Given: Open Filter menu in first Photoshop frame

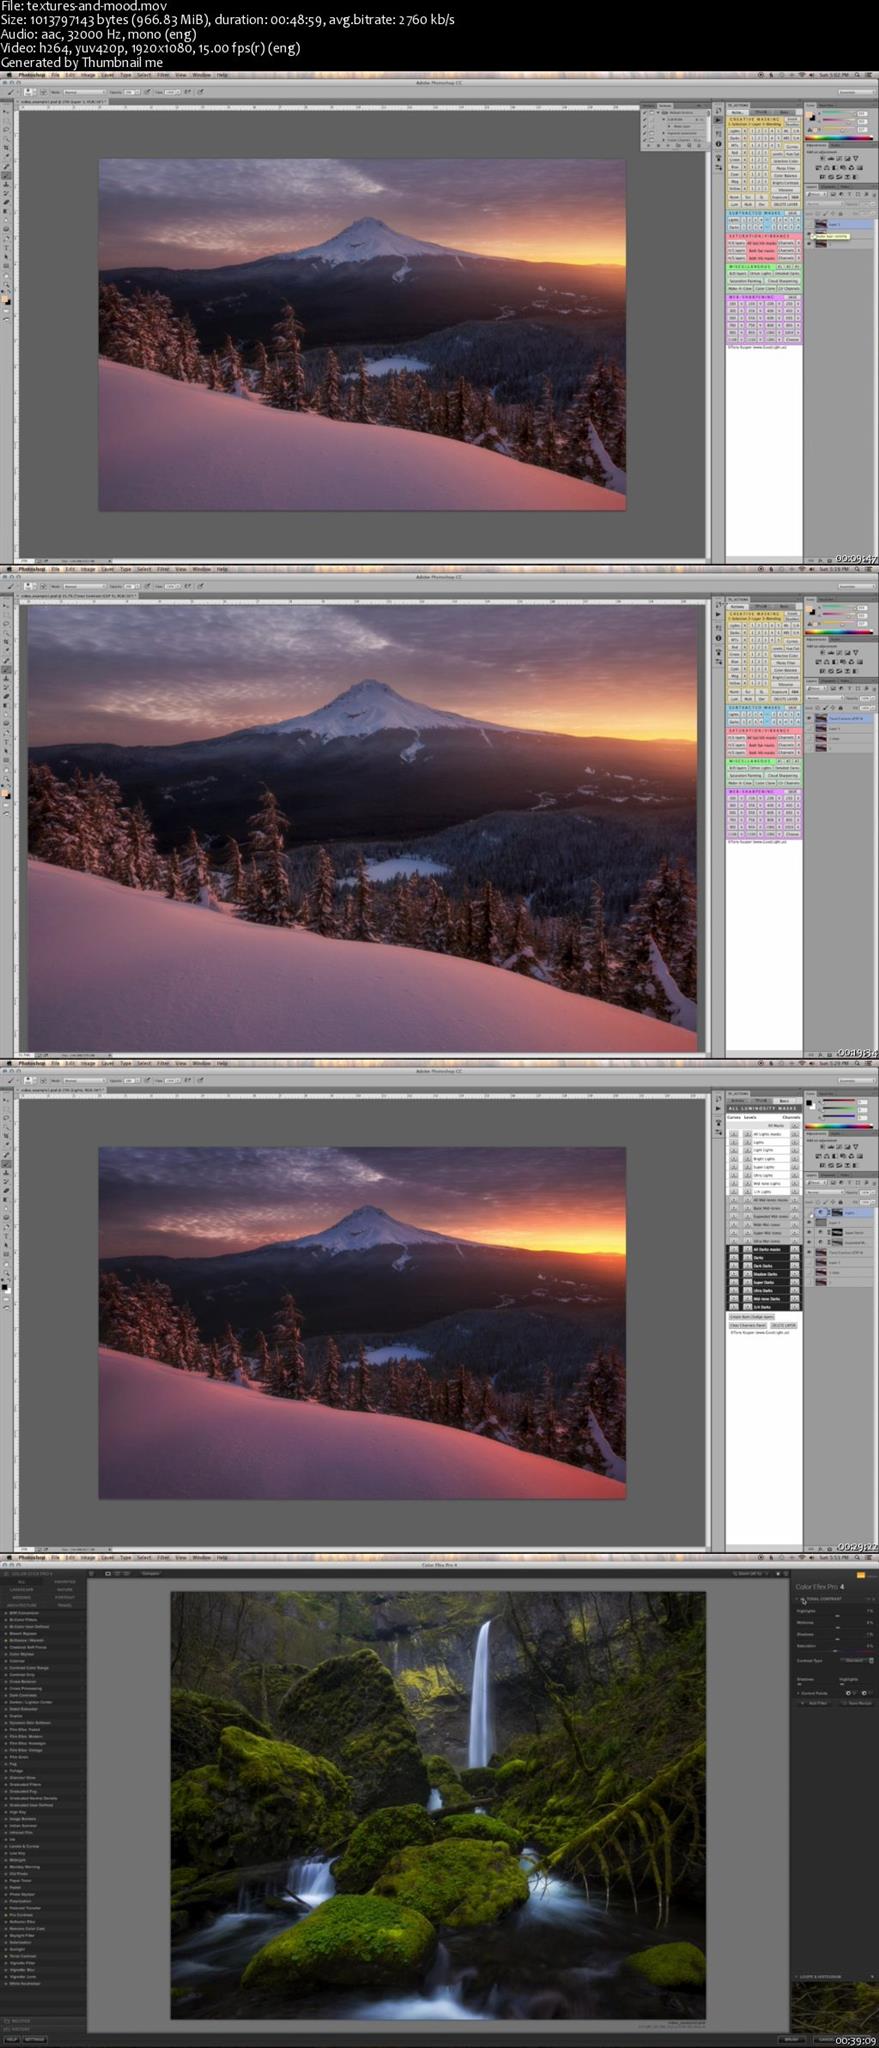Looking at the screenshot, I should pos(162,74).
